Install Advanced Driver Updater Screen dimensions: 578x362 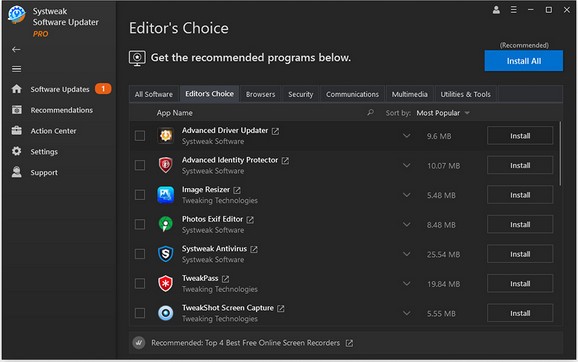pos(520,136)
